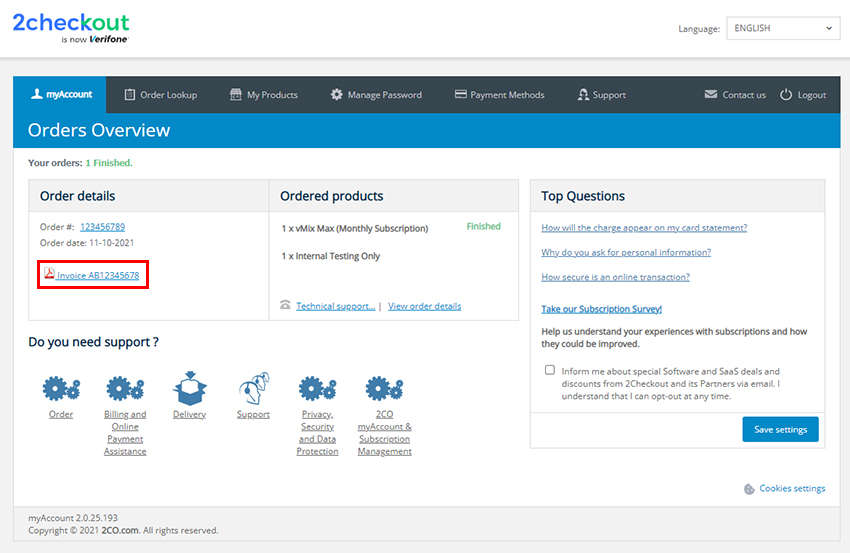Open Billing and Online Payment Assistance icon

(125, 387)
